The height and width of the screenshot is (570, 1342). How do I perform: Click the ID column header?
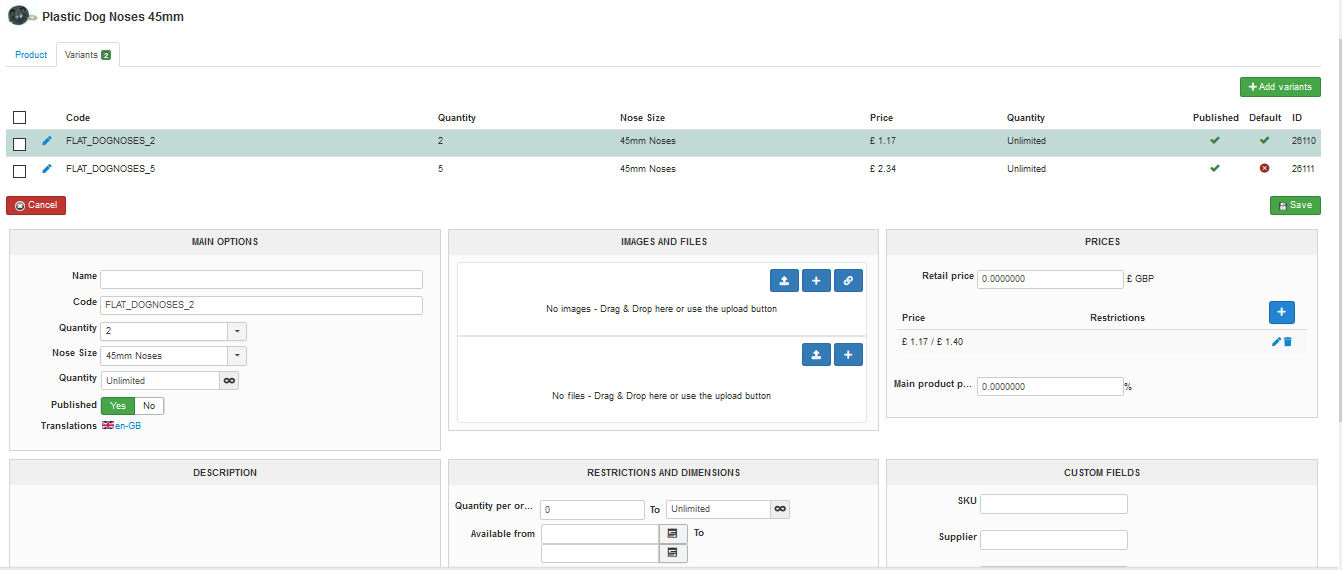pyautogui.click(x=1297, y=118)
